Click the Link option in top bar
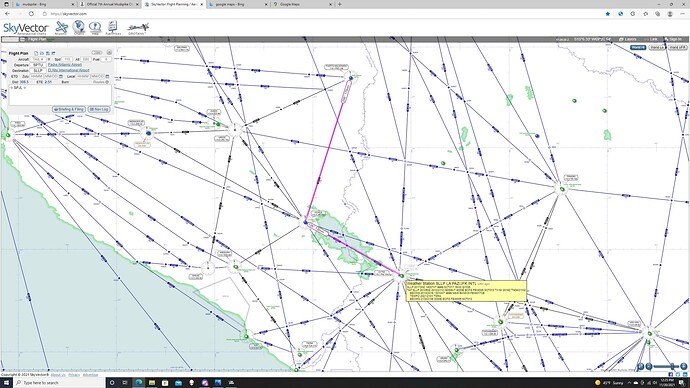The height and width of the screenshot is (388, 690). click(650, 39)
